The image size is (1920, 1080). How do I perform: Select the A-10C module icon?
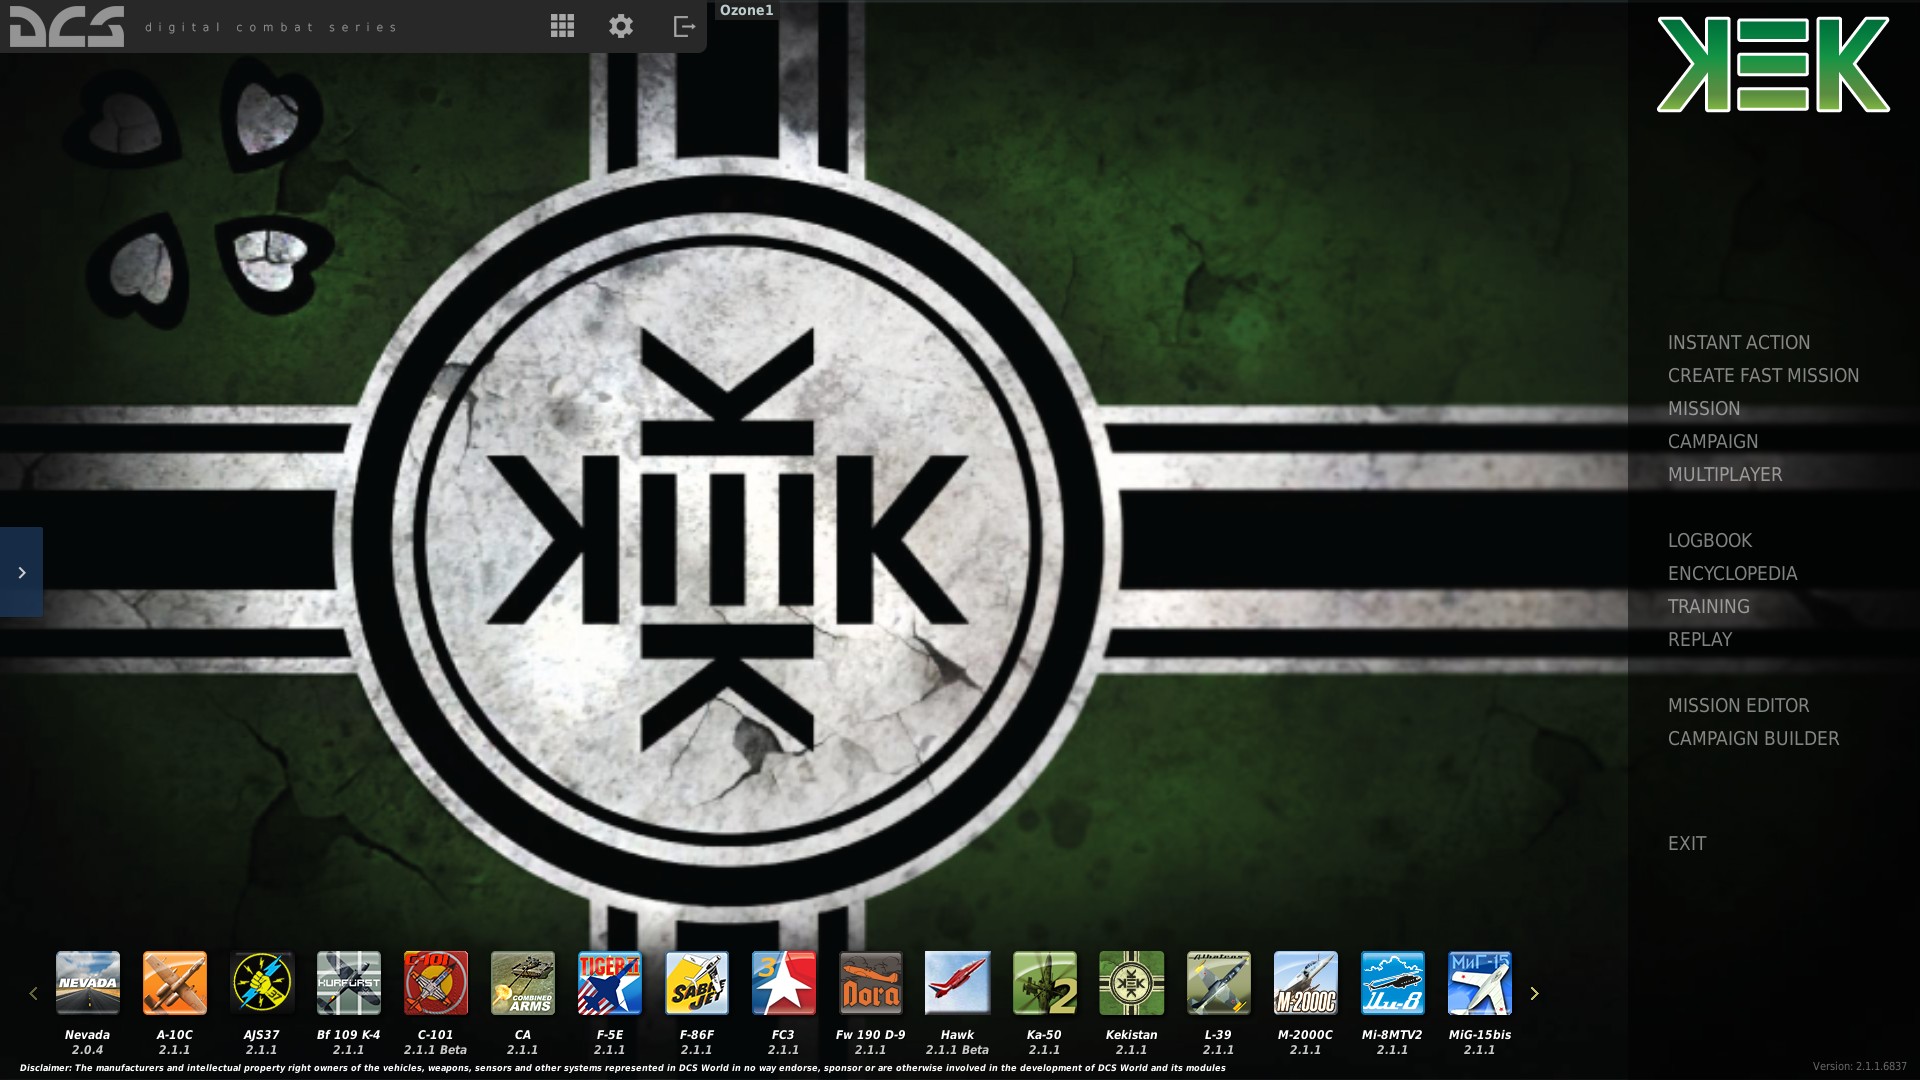pyautogui.click(x=175, y=982)
